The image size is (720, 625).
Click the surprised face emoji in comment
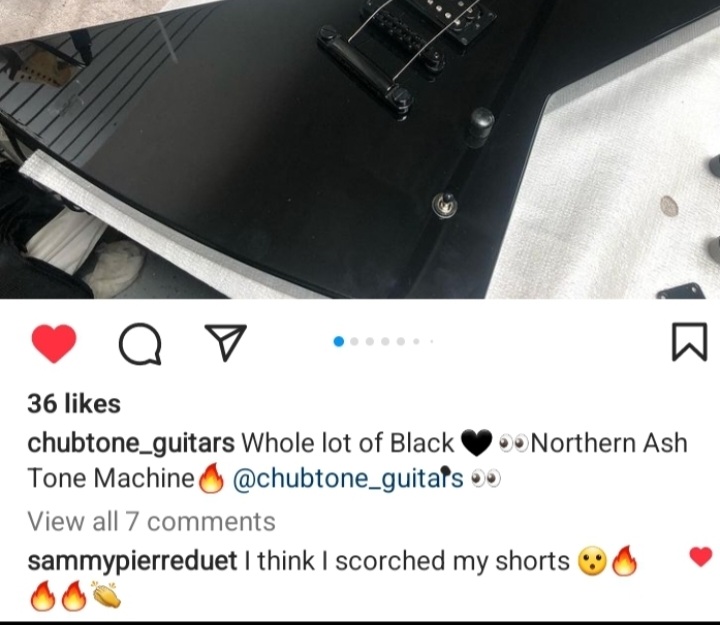click(x=593, y=561)
